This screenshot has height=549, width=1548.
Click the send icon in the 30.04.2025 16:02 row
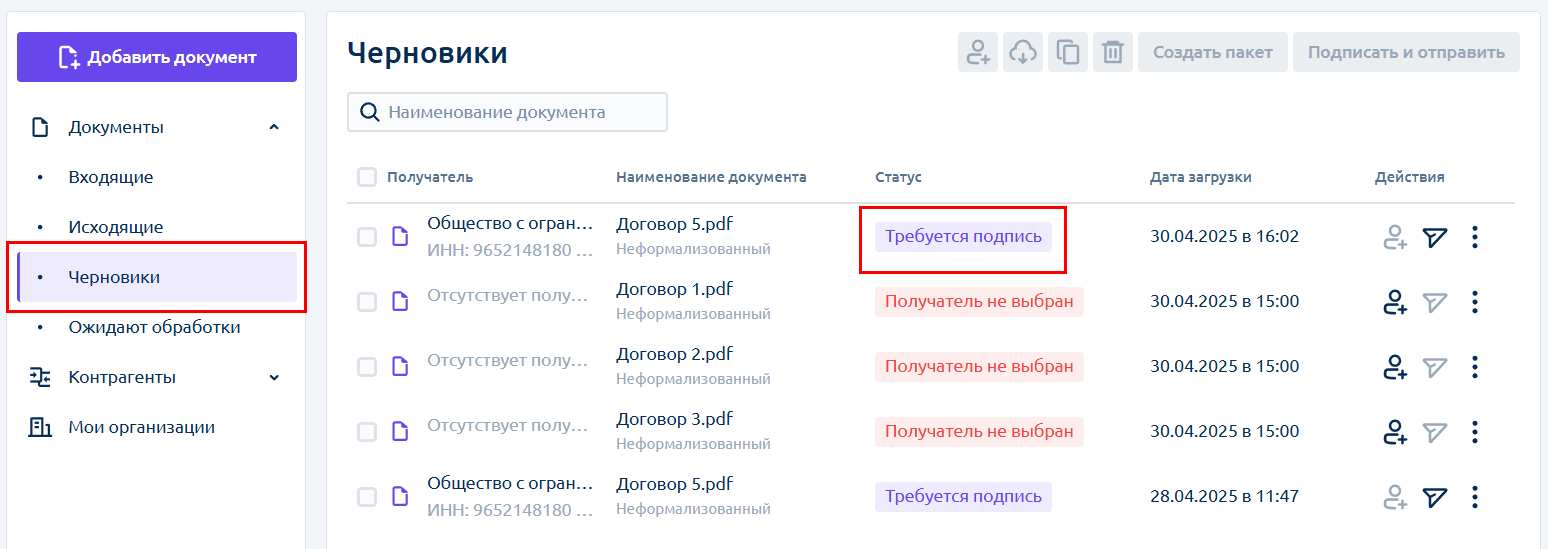pyautogui.click(x=1435, y=237)
